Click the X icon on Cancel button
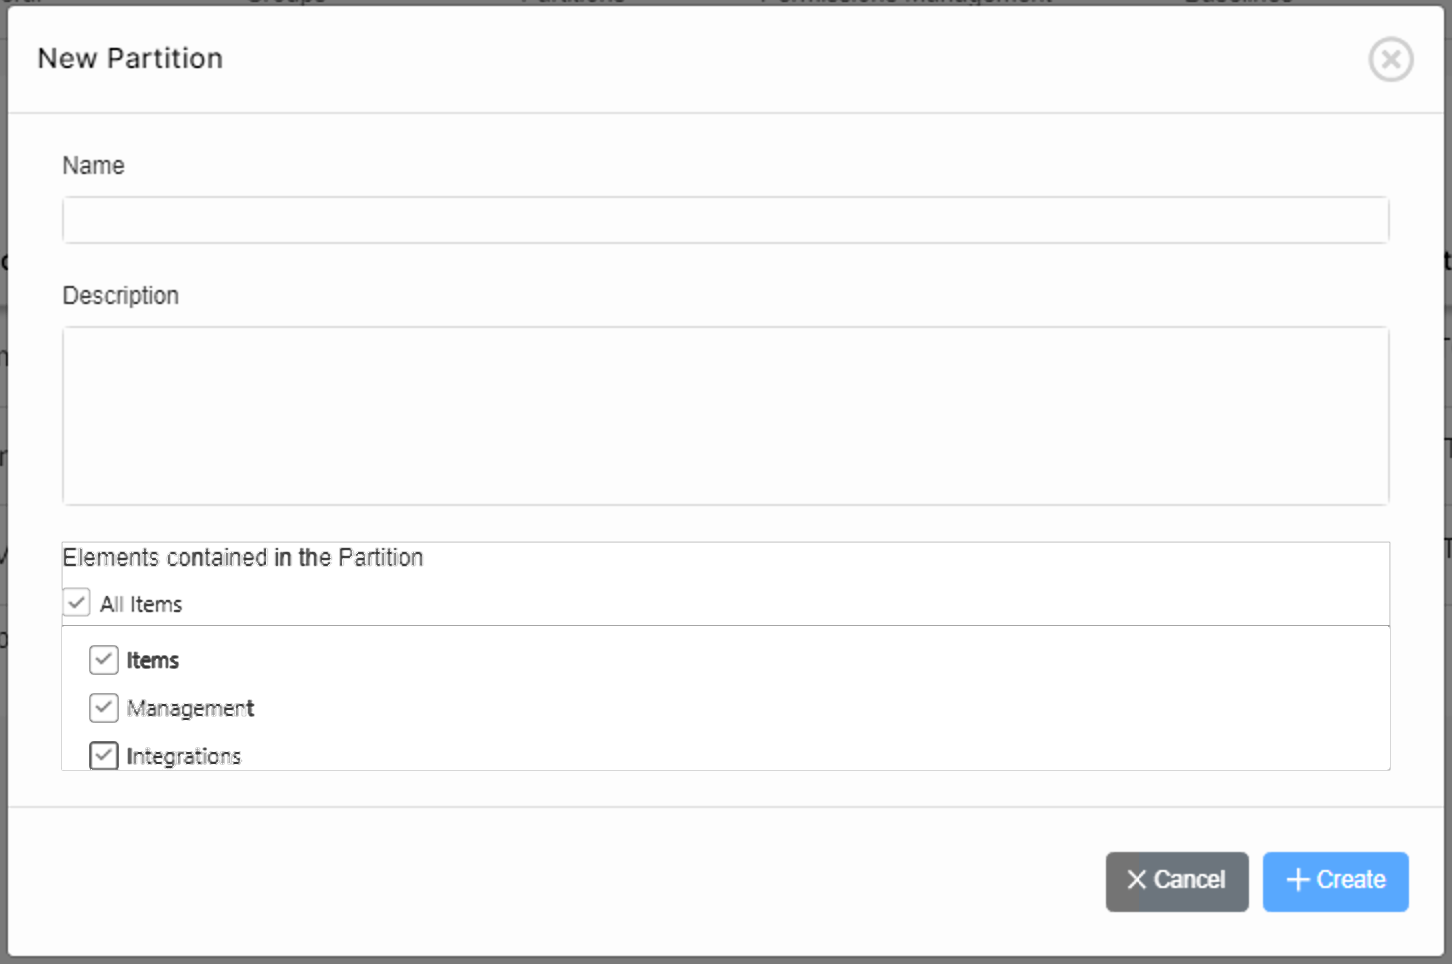This screenshot has width=1452, height=964. [1136, 880]
